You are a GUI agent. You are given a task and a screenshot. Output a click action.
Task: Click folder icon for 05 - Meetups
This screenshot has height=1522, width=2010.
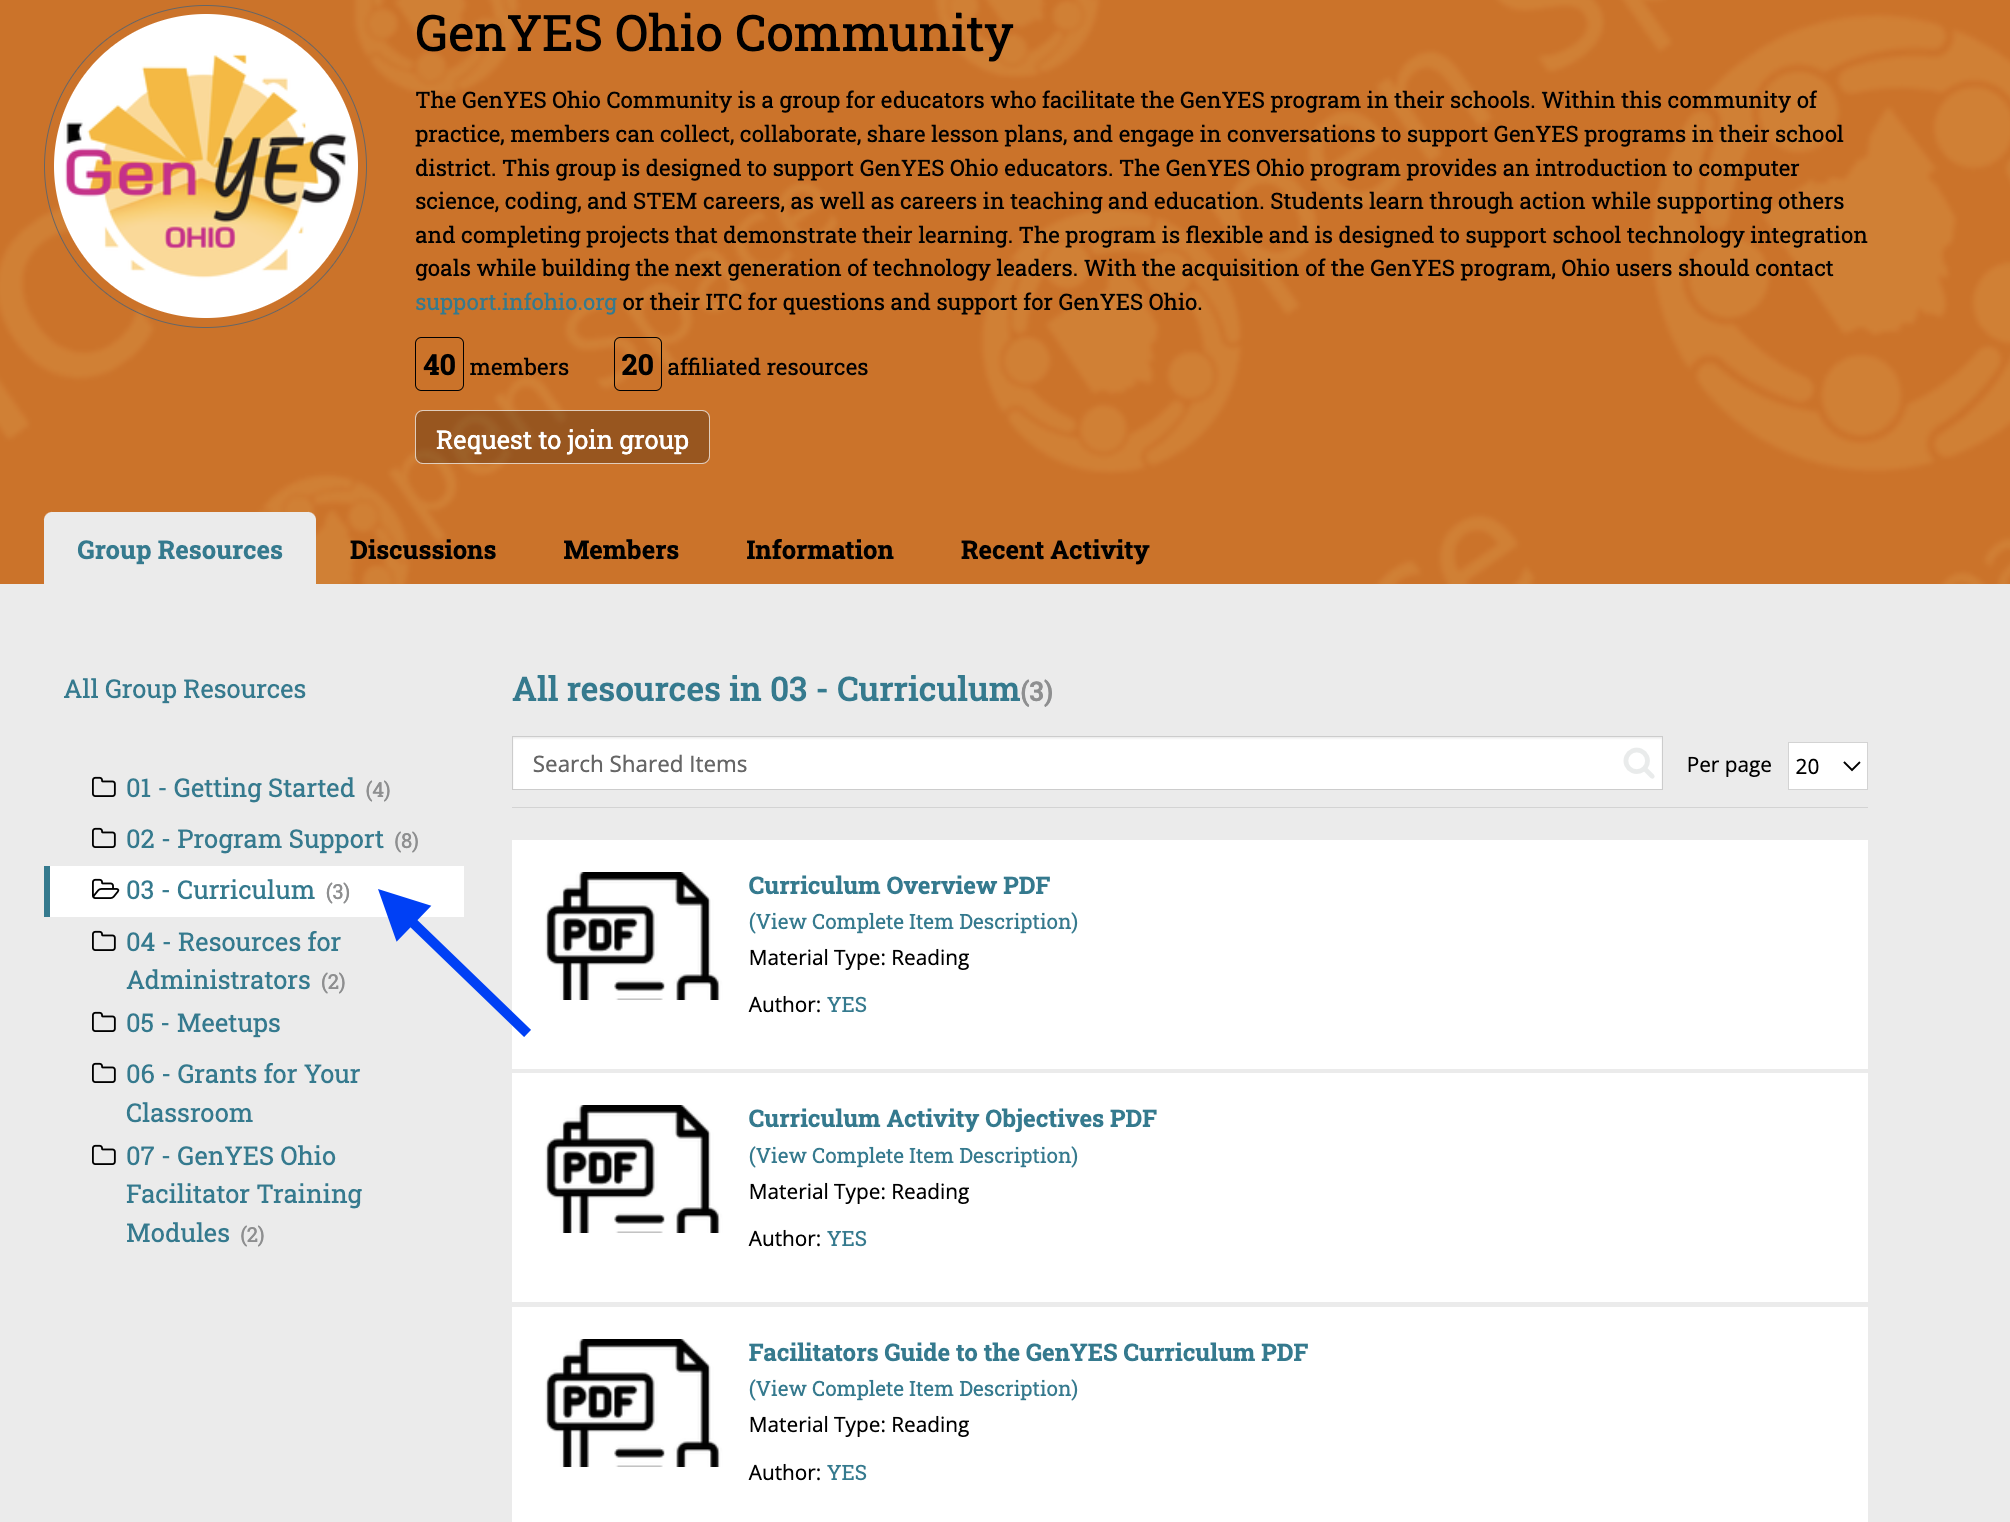tap(104, 1022)
